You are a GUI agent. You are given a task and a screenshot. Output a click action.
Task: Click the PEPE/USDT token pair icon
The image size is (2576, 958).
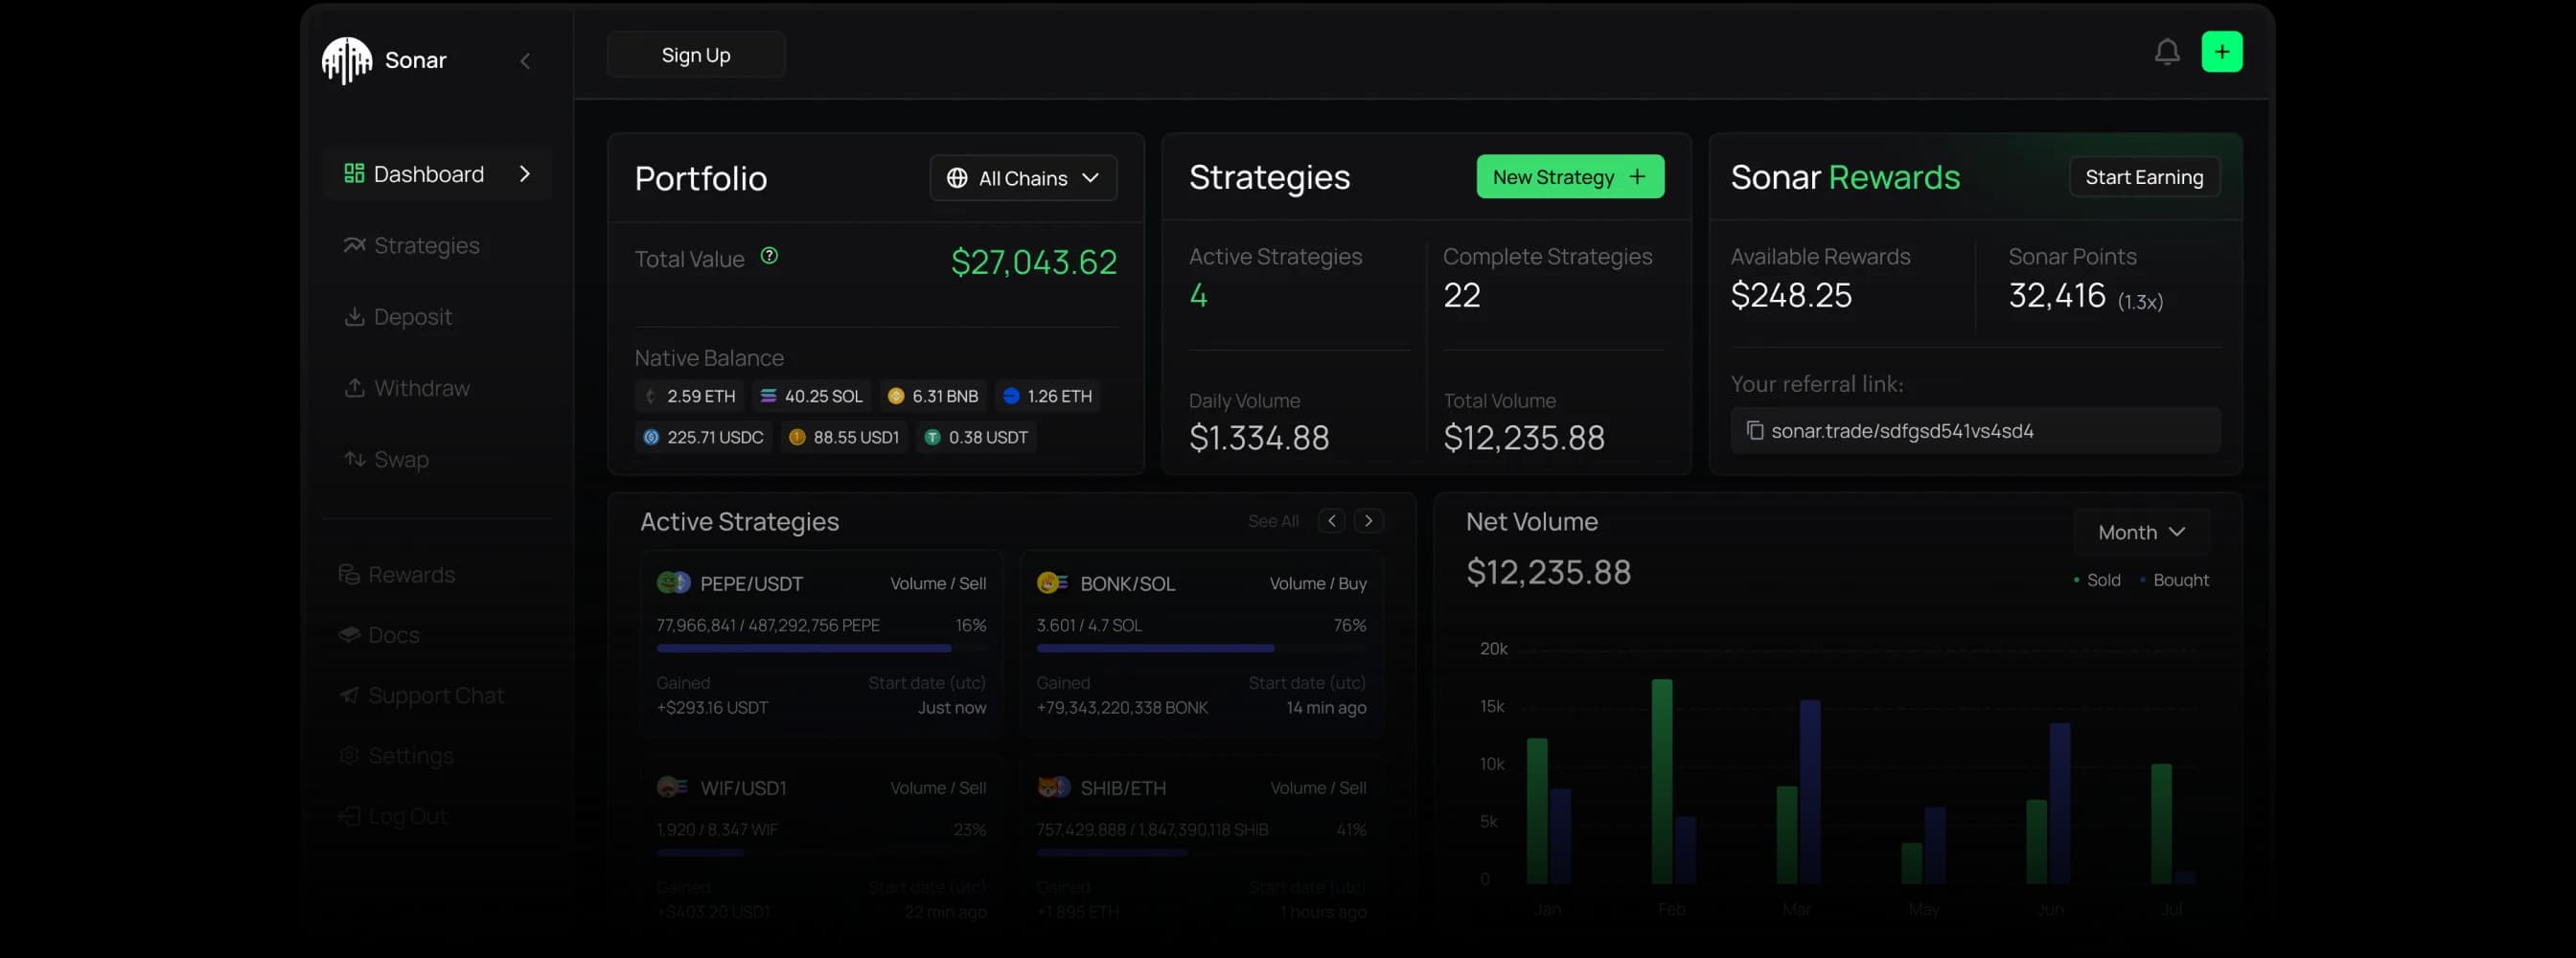click(x=673, y=583)
